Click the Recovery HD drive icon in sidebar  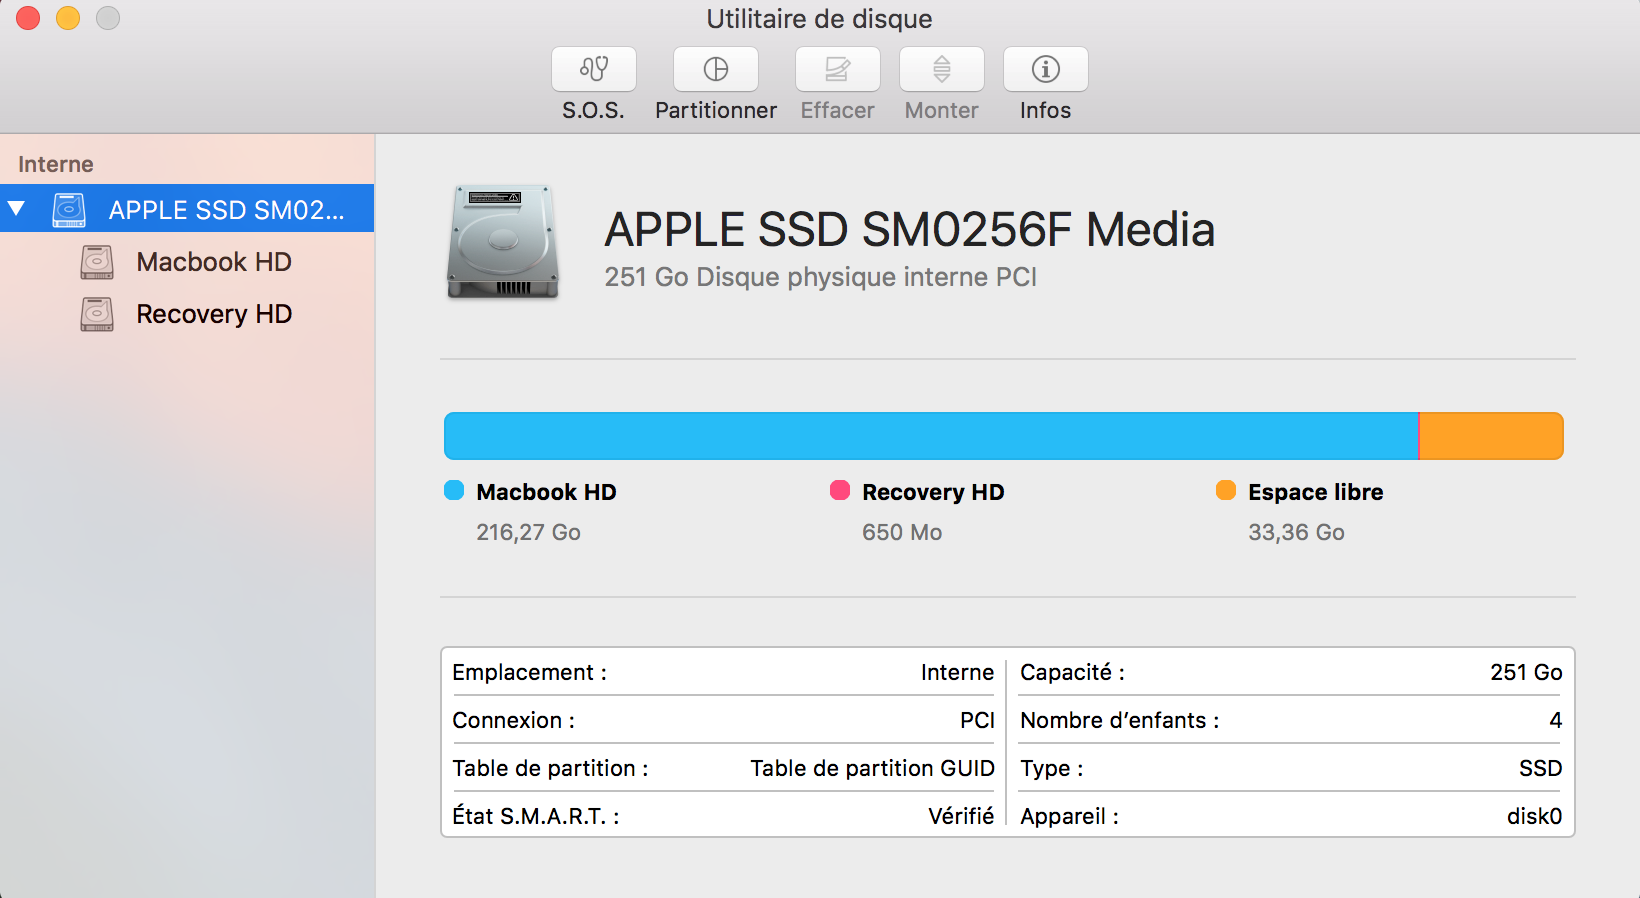[x=97, y=314]
